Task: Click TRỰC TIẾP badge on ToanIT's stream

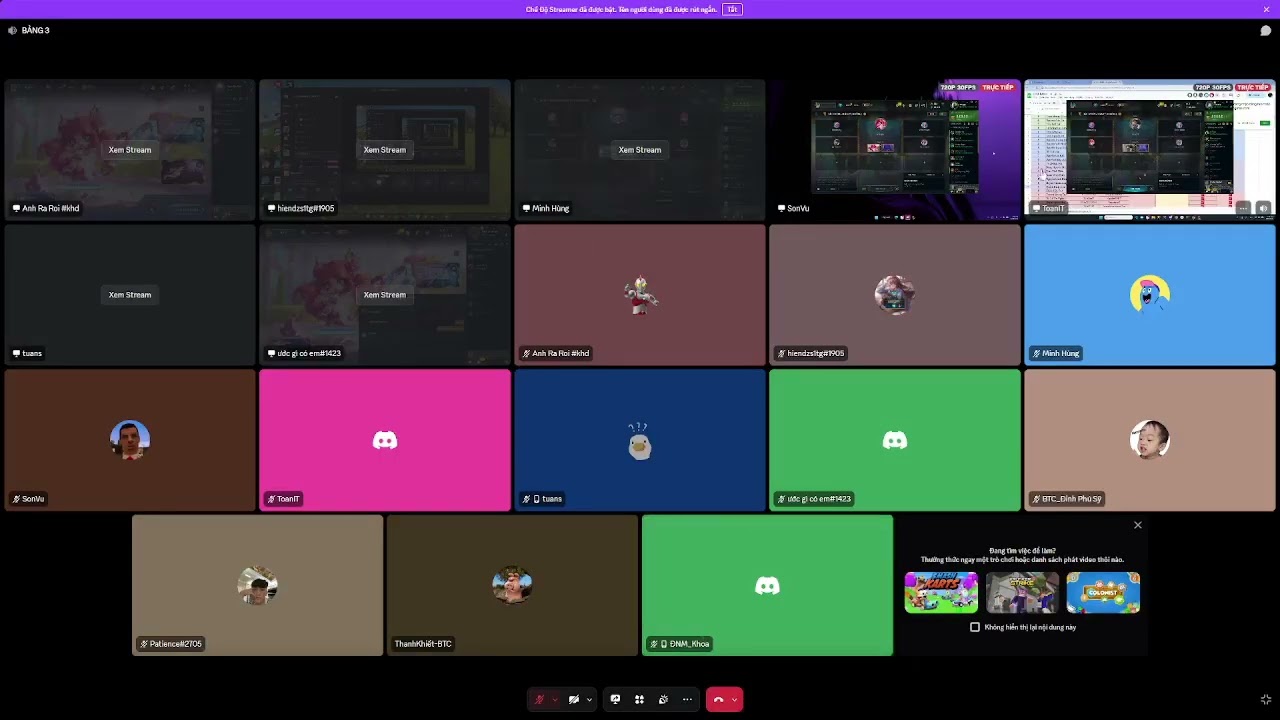Action: [x=1253, y=88]
